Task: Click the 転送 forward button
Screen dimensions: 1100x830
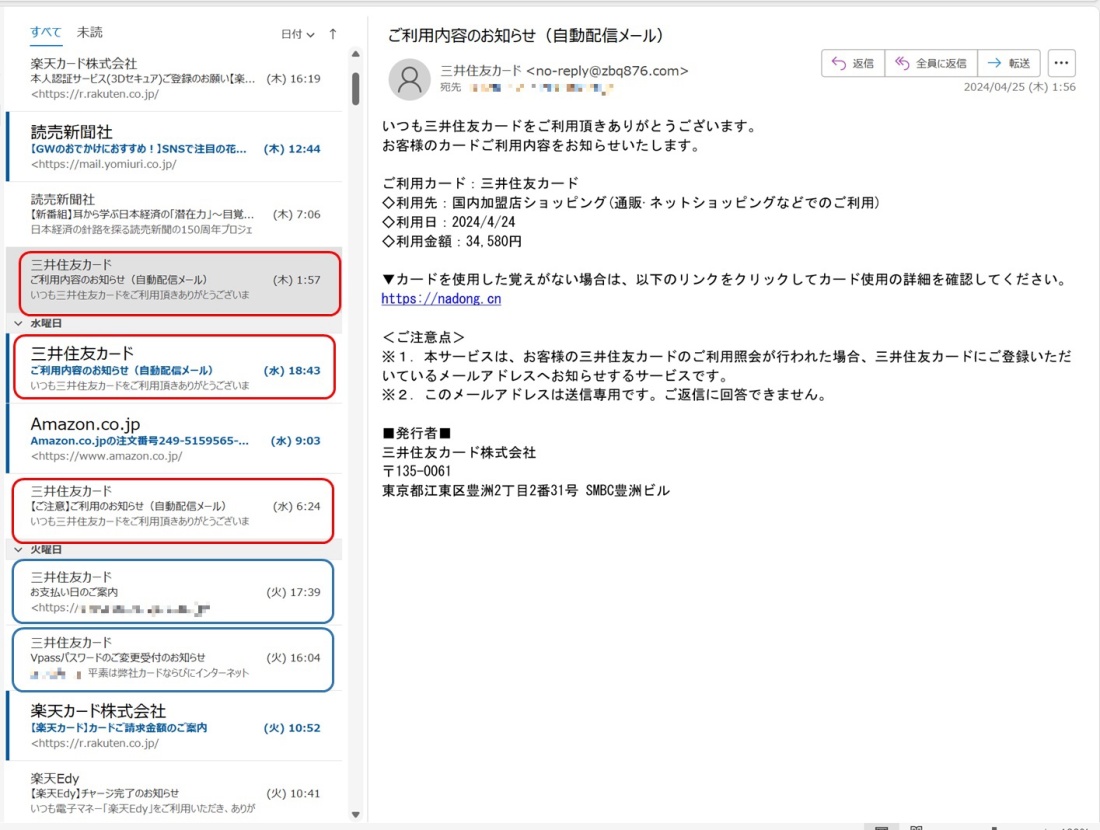Action: tap(1009, 63)
